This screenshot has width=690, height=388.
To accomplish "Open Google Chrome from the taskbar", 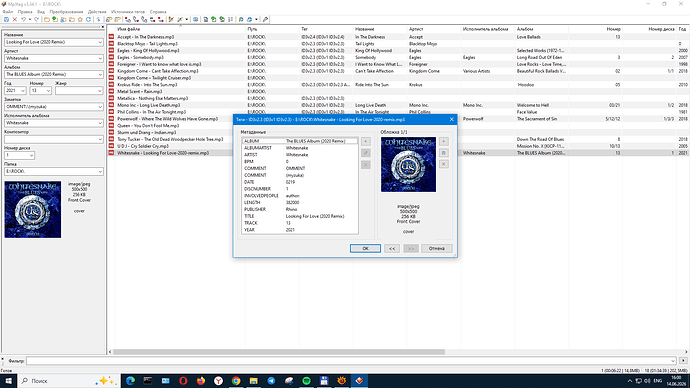I will tap(236, 381).
